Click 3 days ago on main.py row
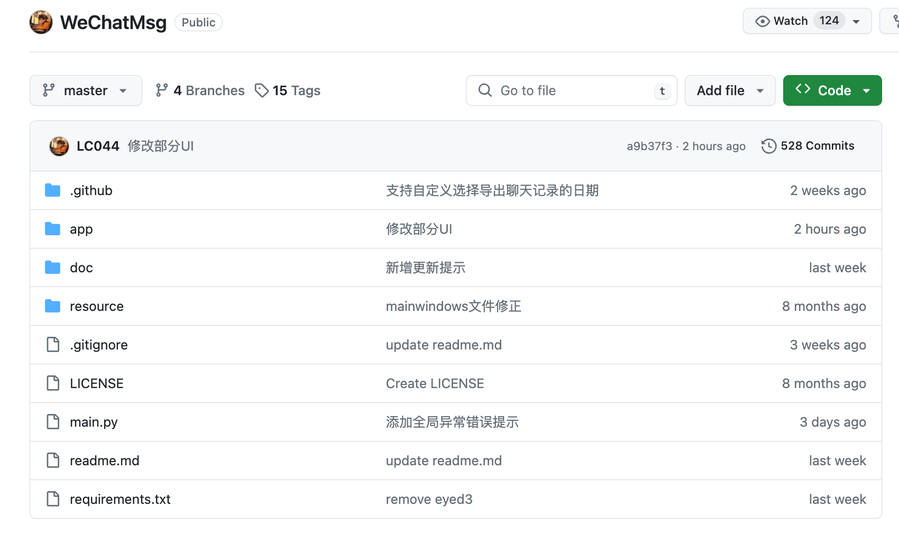This screenshot has height=534, width=899. 833,422
